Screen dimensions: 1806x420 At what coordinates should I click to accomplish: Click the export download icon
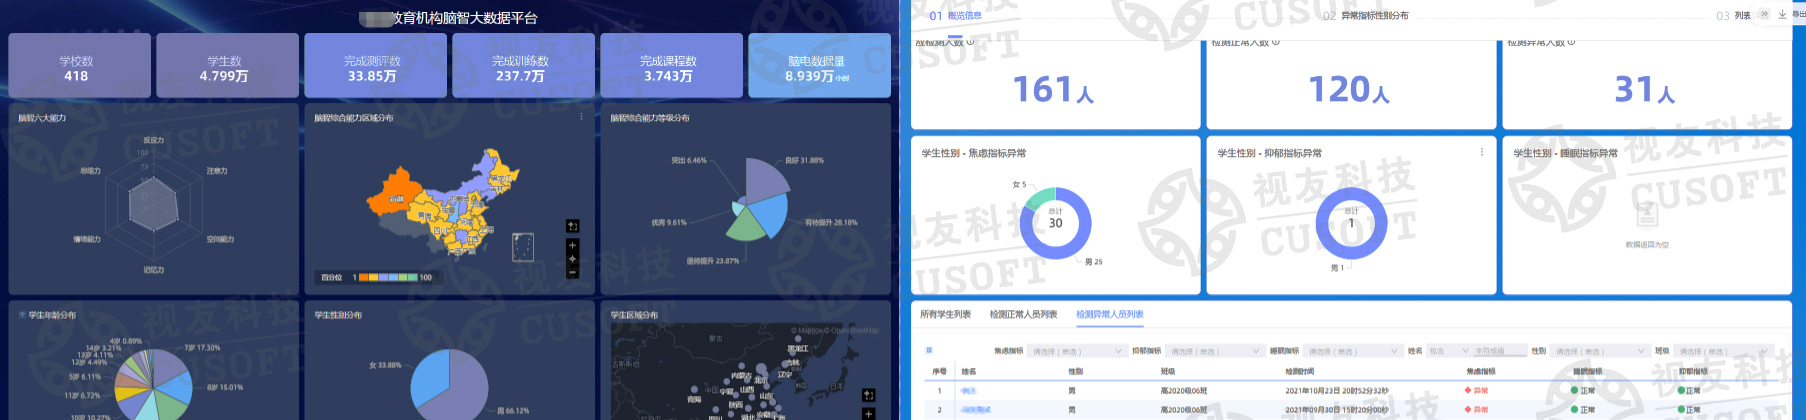(x=1783, y=15)
